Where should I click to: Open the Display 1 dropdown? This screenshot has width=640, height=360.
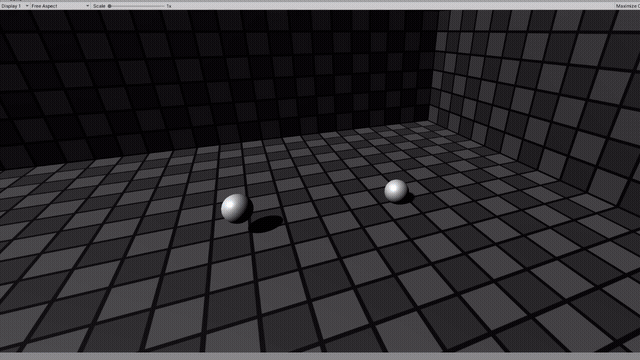point(15,6)
